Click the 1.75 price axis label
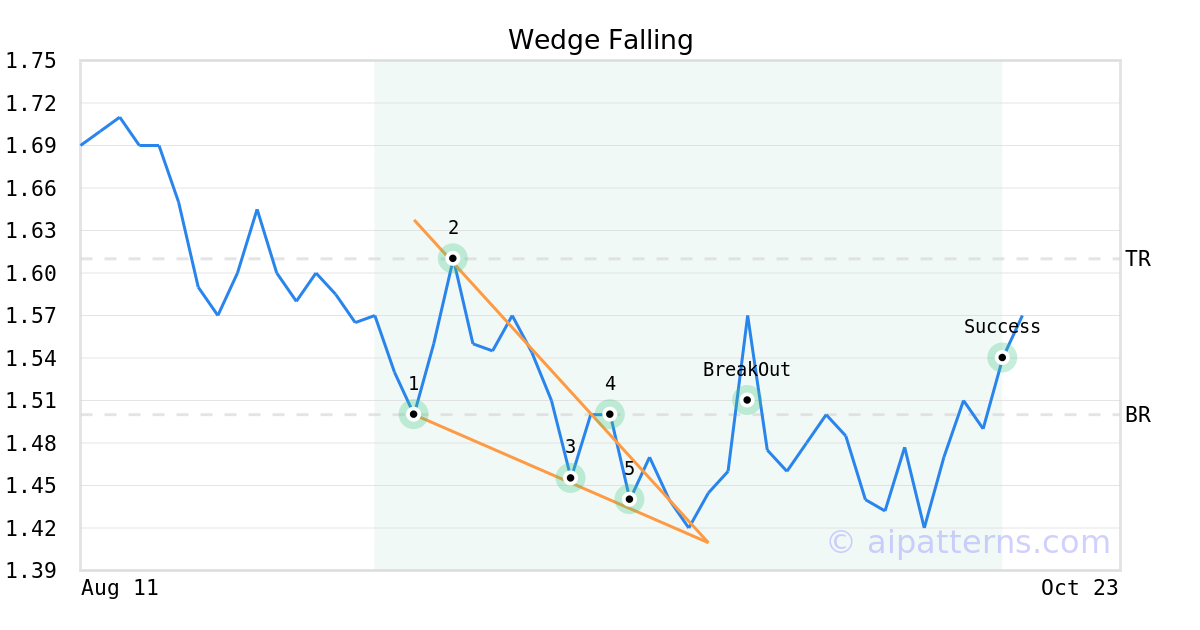Viewport: 1200px width, 630px height. [31, 61]
